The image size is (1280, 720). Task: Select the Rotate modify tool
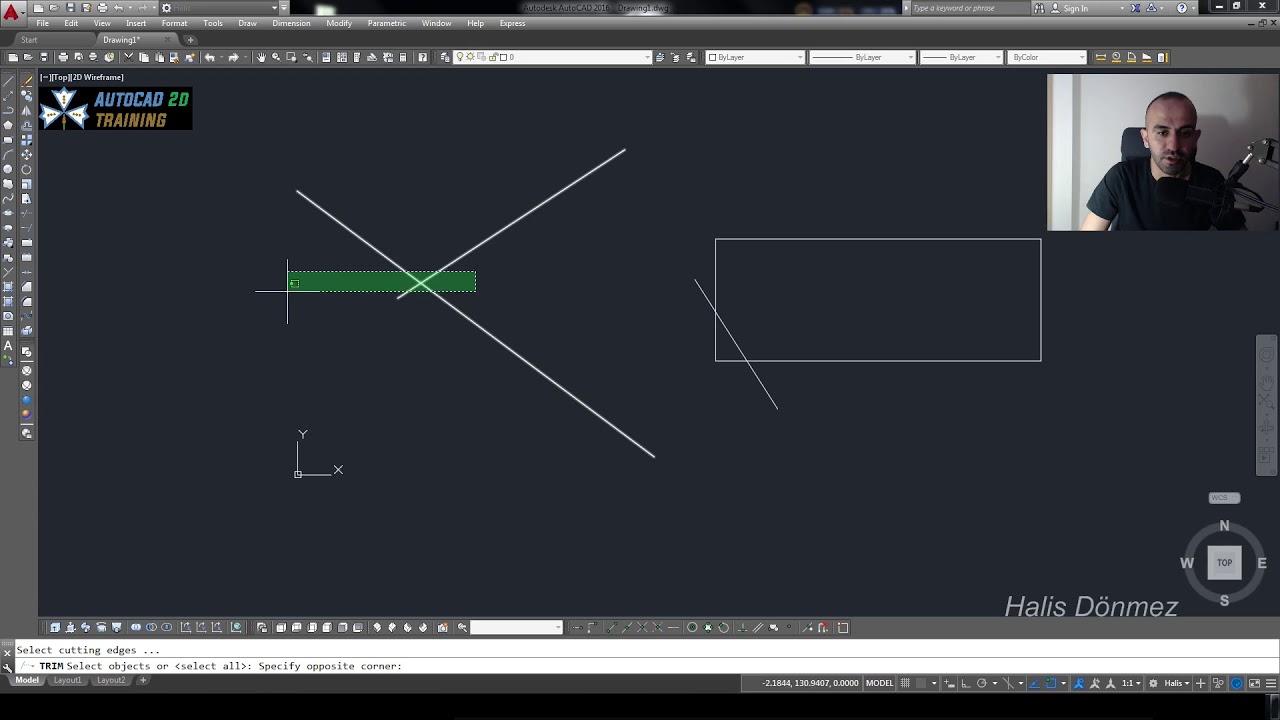(x=26, y=169)
